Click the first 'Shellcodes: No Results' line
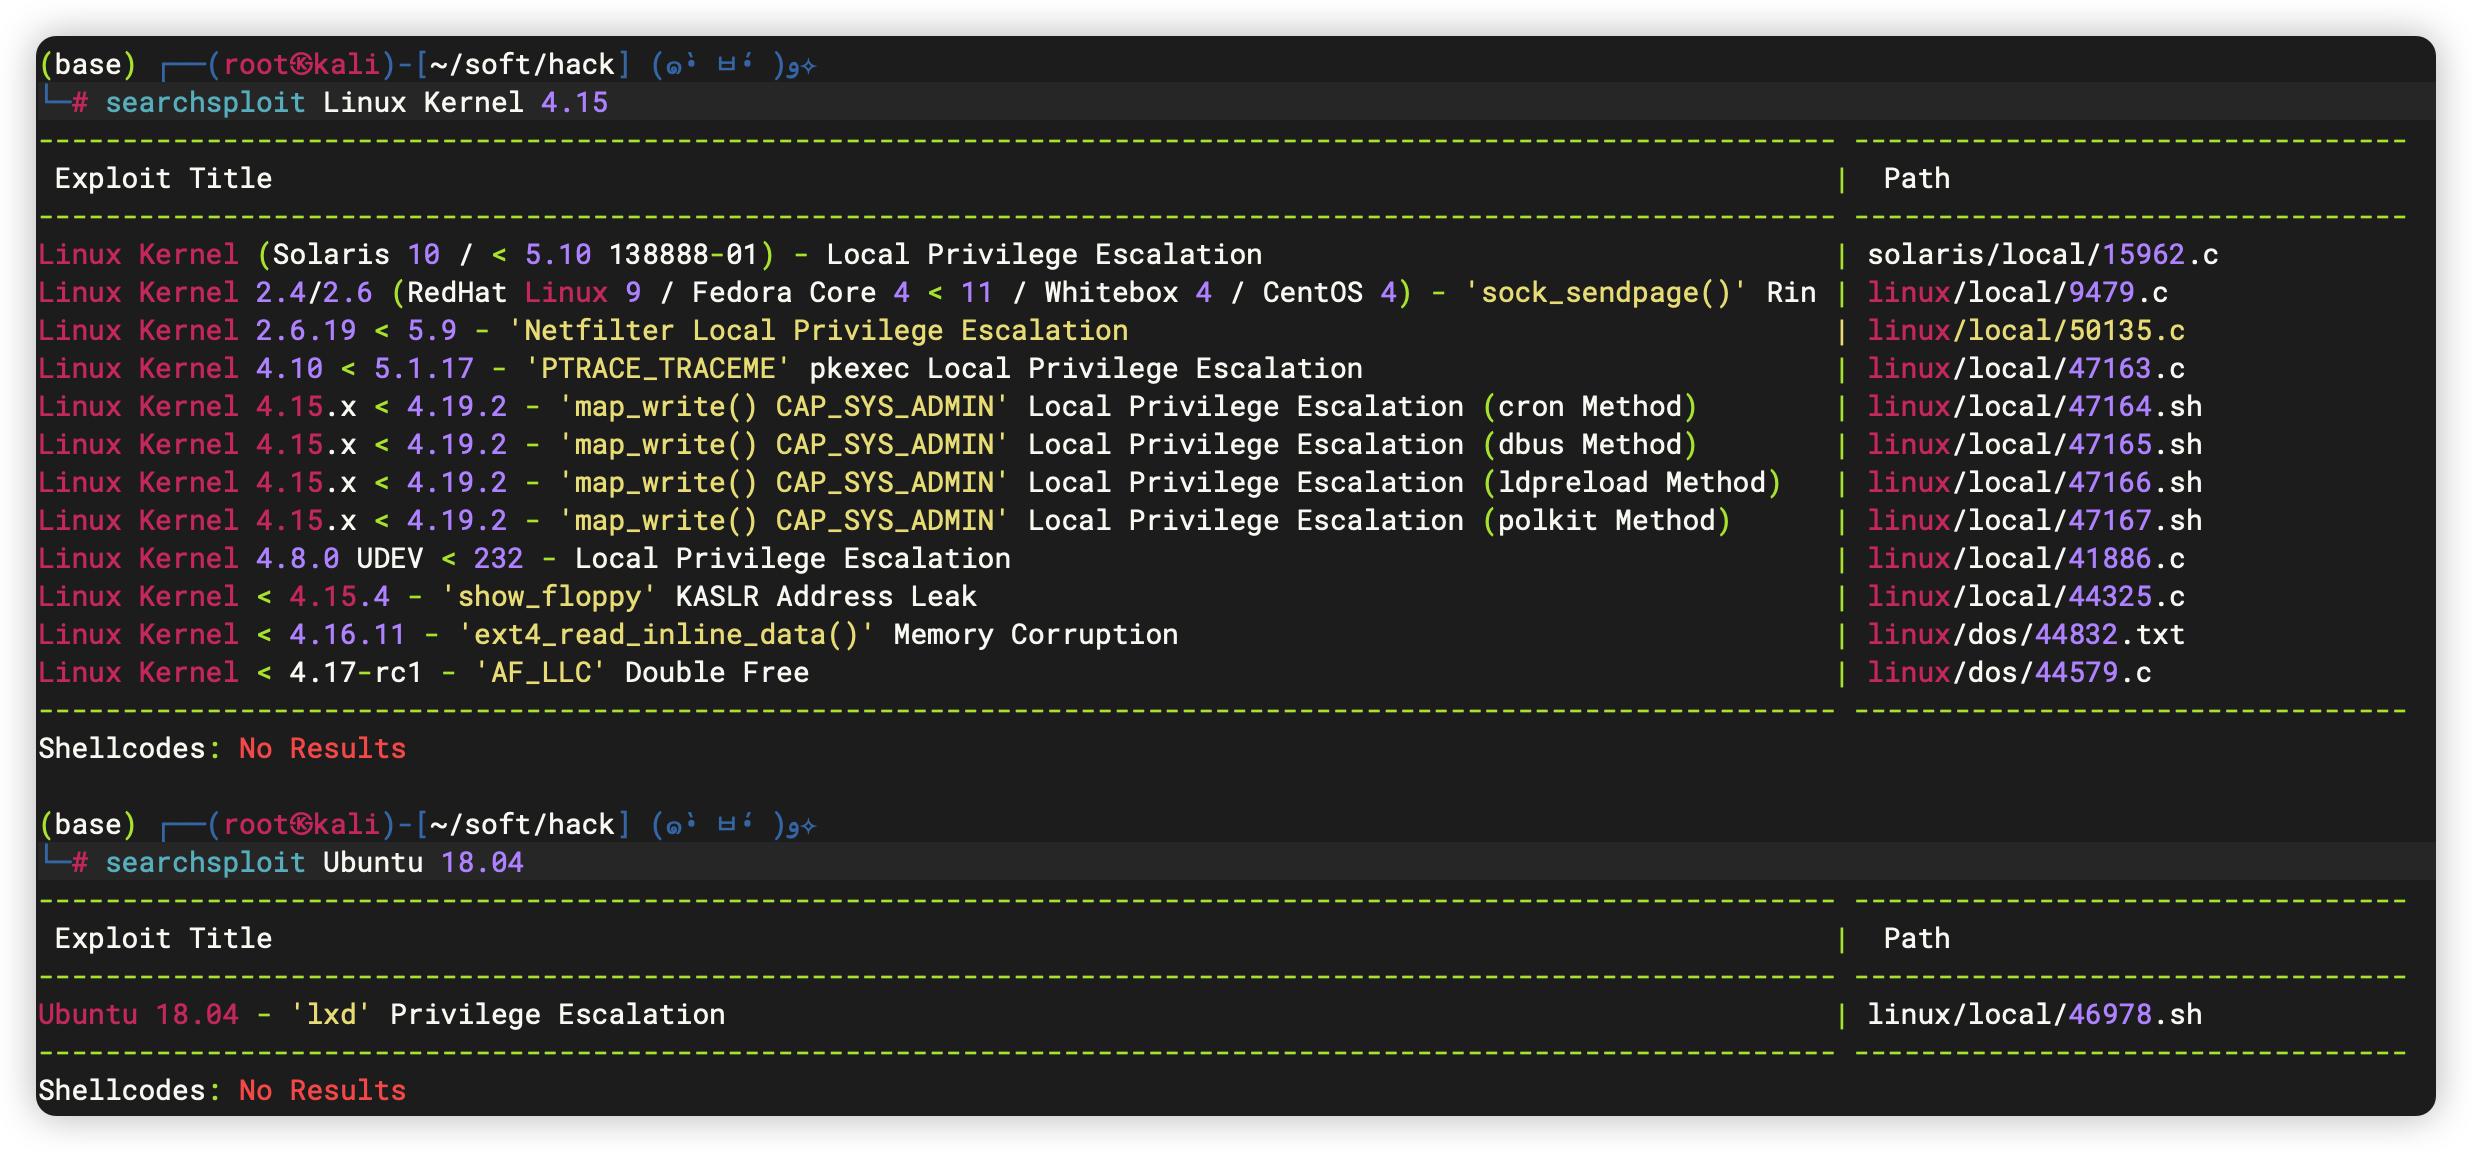 point(222,748)
